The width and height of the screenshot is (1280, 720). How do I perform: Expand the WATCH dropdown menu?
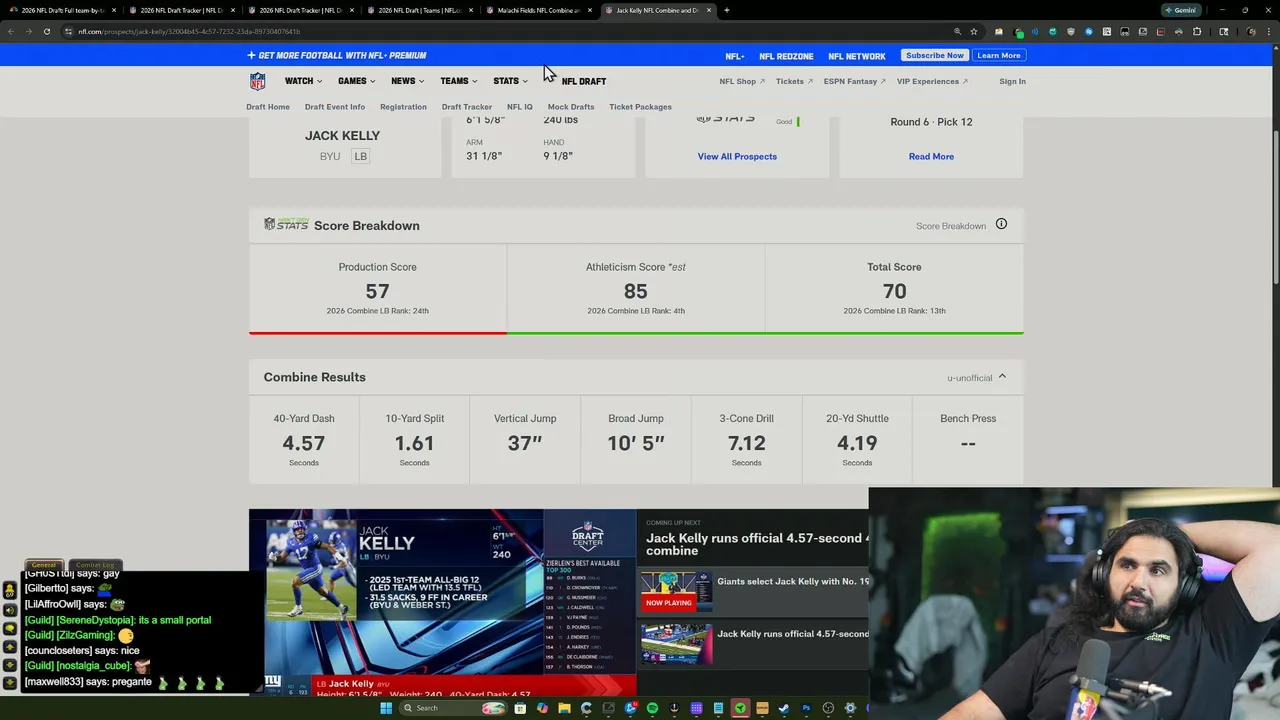(x=303, y=81)
